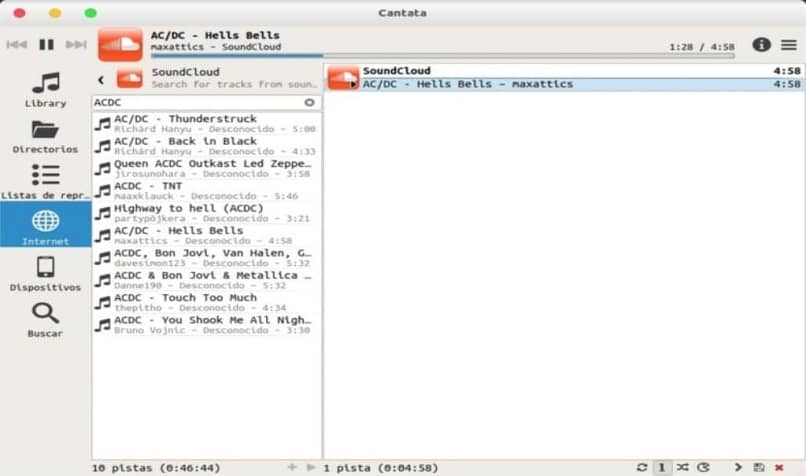Select Queen ACDC Outkast Led Zeppelin result
This screenshot has width=806, height=476.
pyautogui.click(x=207, y=168)
